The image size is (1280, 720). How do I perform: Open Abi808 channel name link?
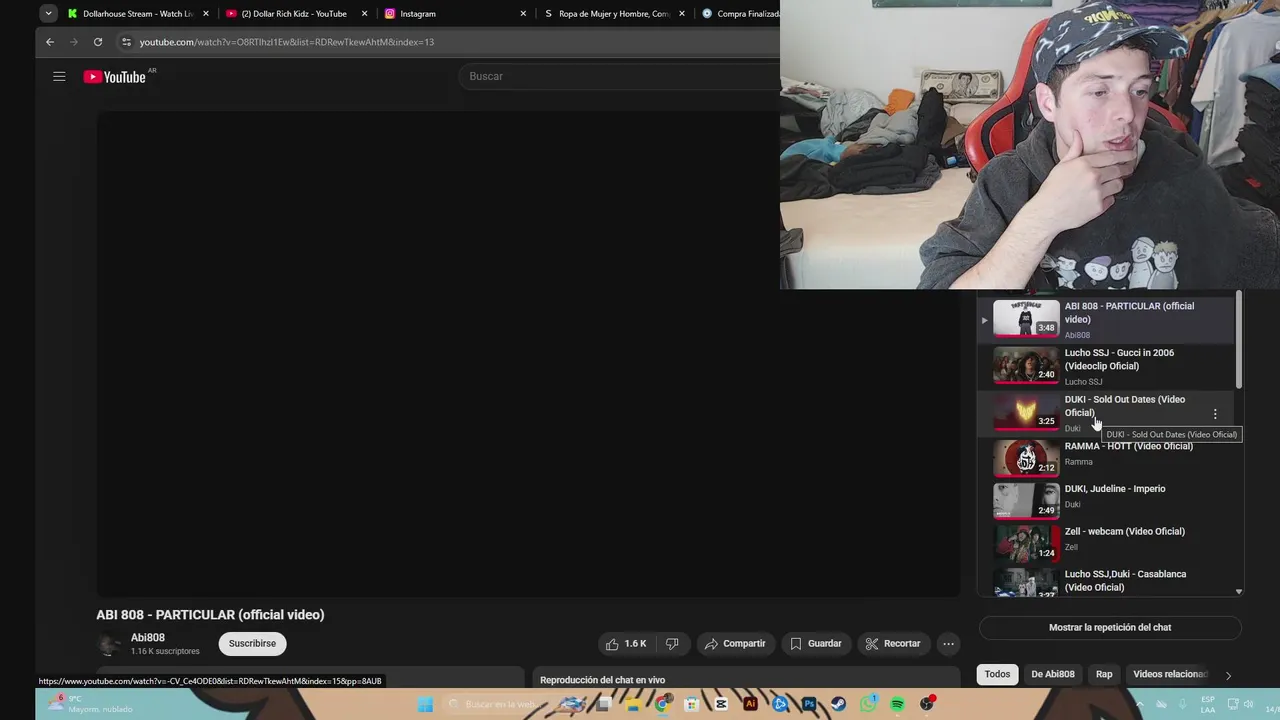[x=148, y=637]
